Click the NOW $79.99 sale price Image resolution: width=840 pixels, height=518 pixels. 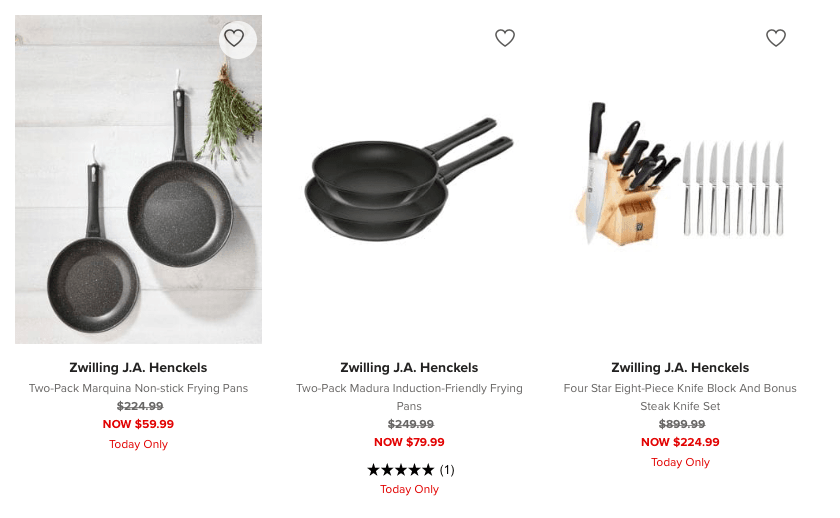pyautogui.click(x=409, y=442)
